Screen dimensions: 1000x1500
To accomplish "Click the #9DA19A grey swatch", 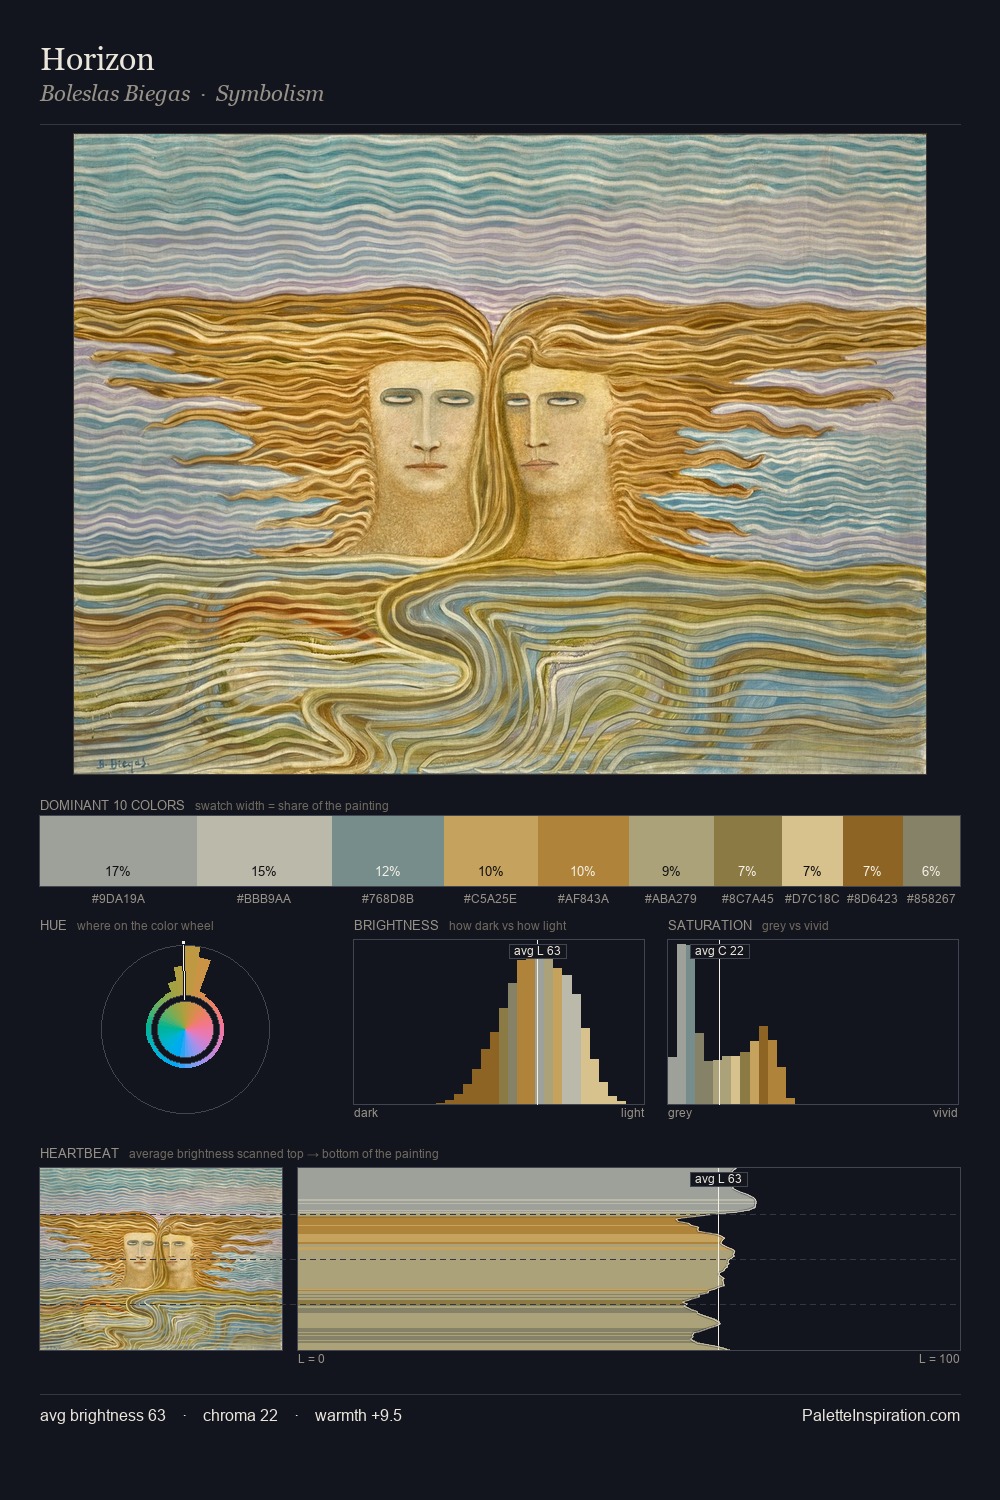I will (118, 851).
